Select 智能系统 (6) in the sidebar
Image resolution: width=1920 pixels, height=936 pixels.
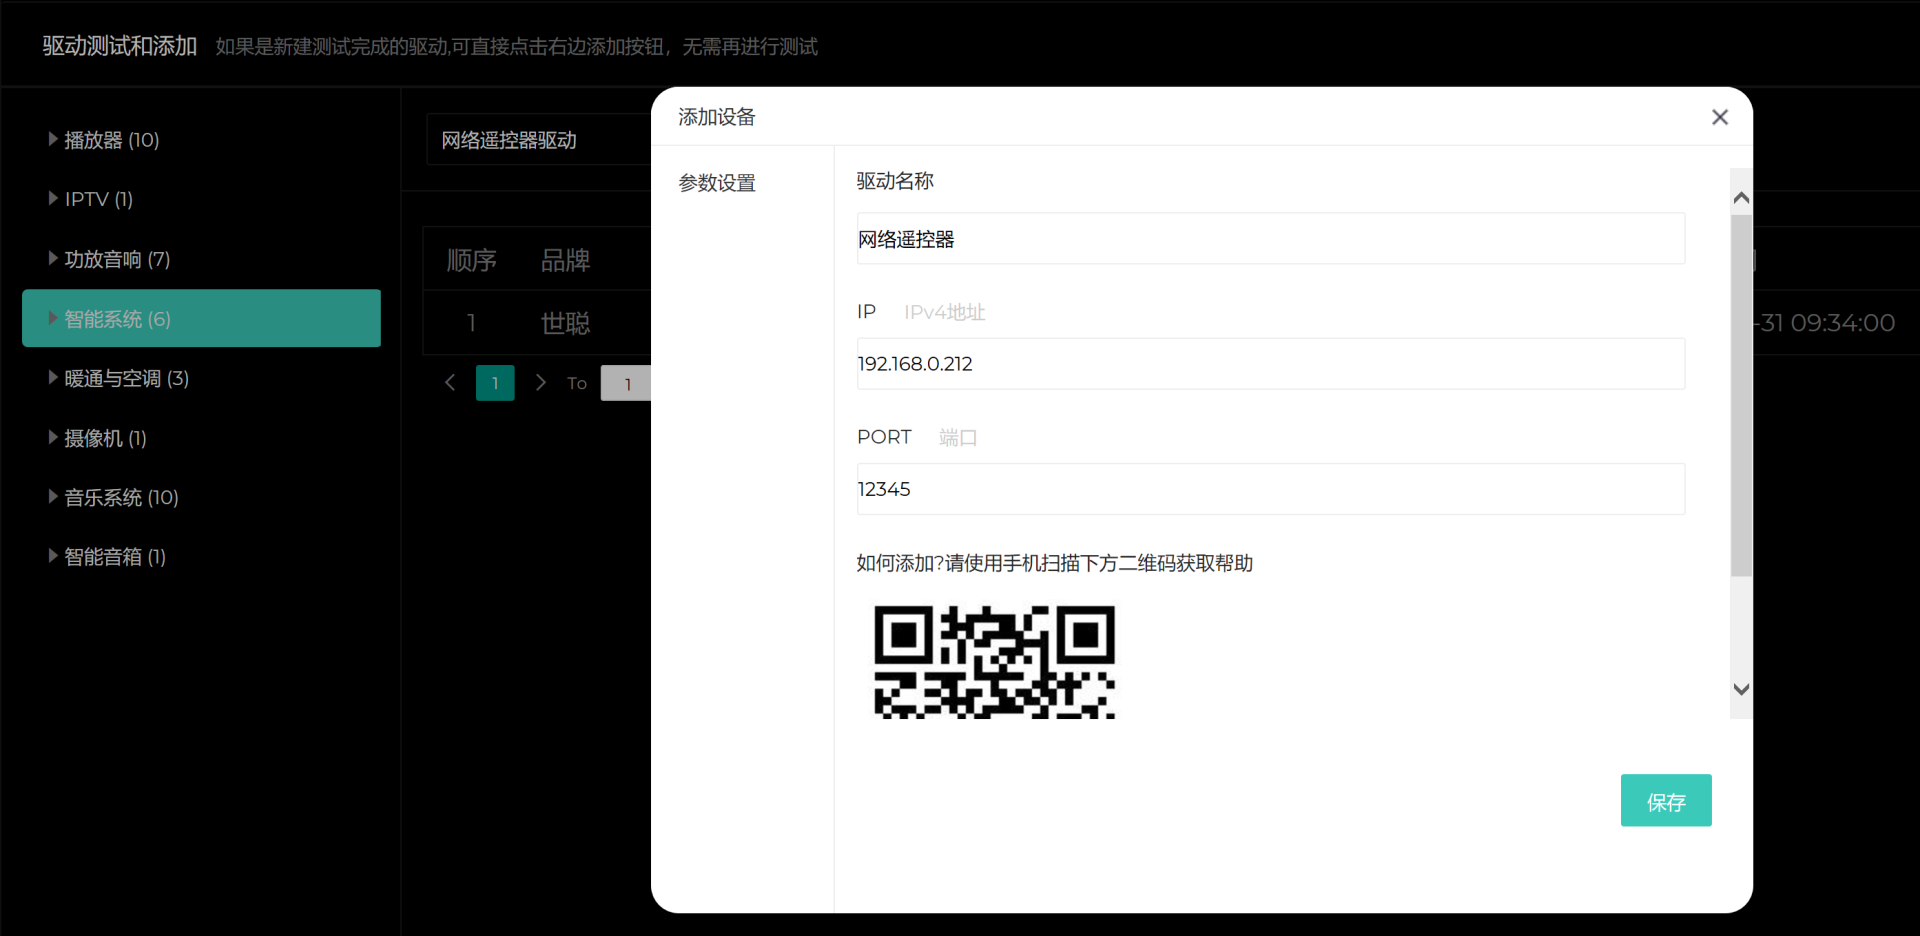201,318
